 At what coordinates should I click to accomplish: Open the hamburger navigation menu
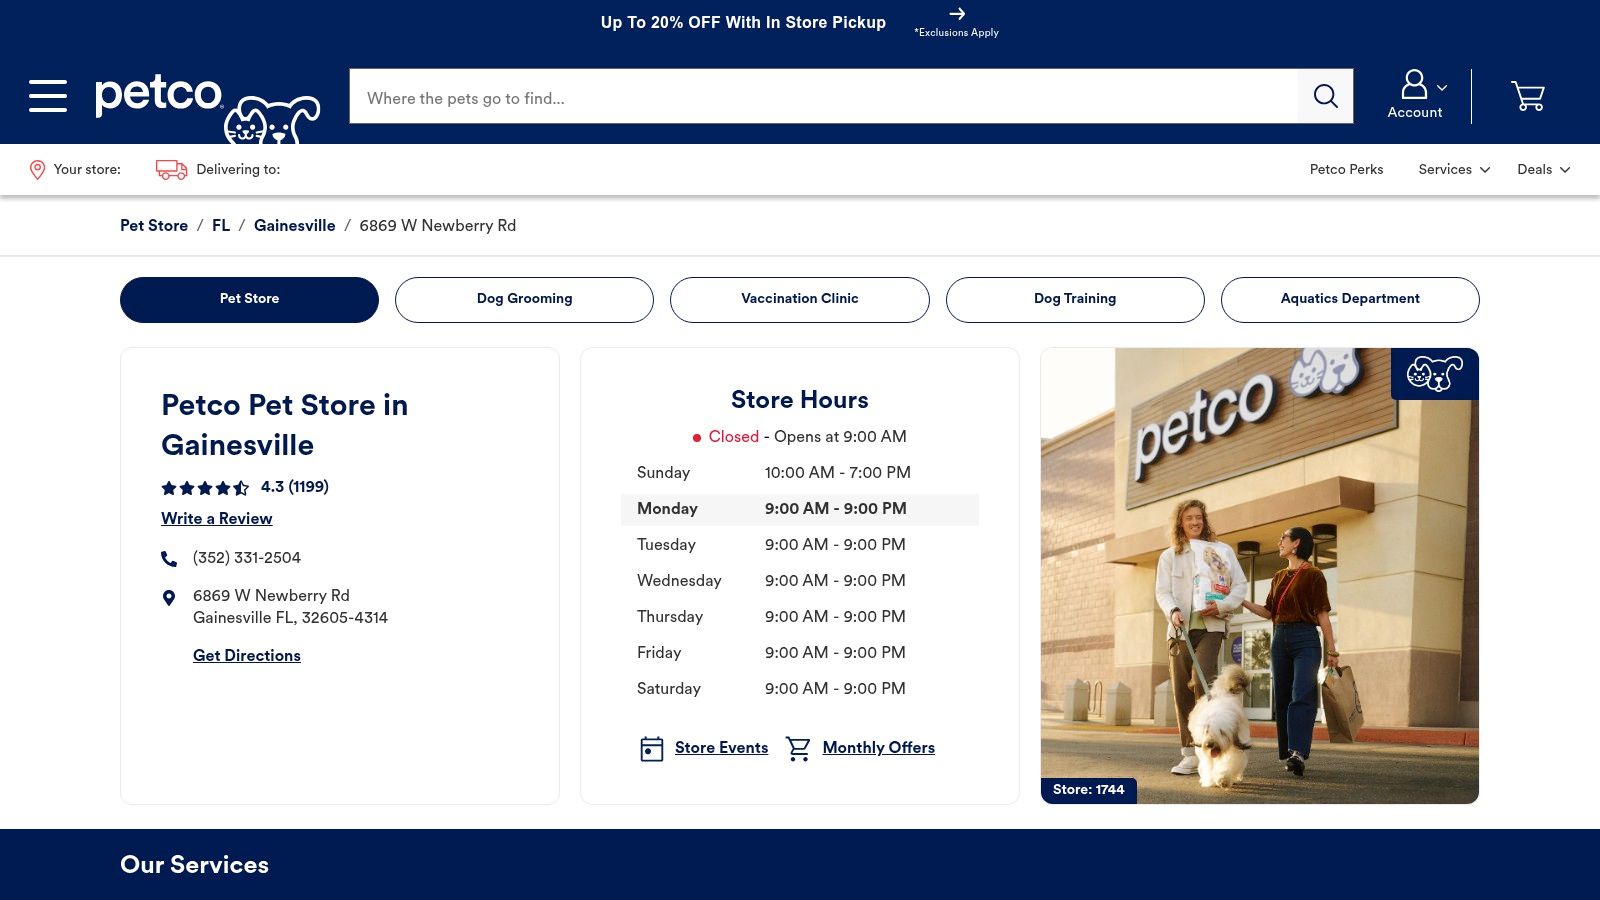coord(48,96)
